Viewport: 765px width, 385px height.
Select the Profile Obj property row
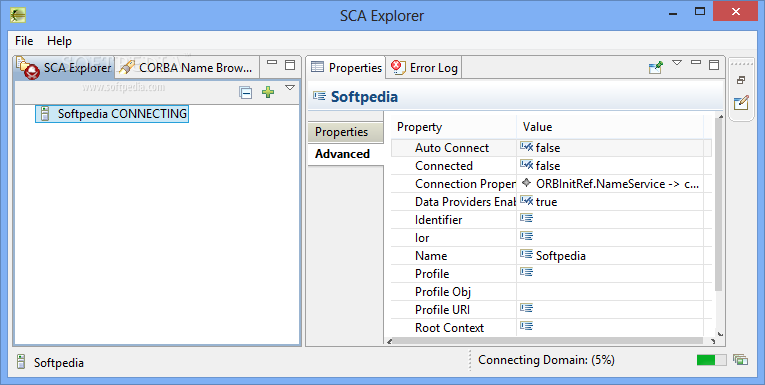[551, 292]
